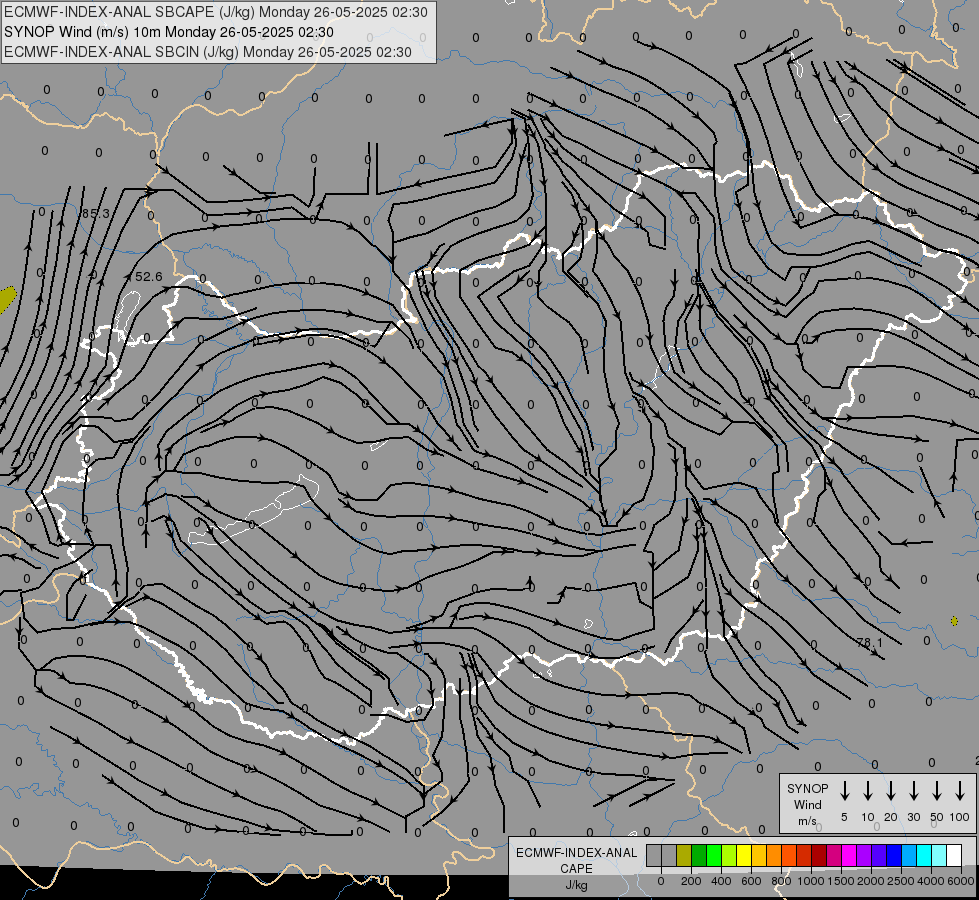The height and width of the screenshot is (900, 979).
Task: Click the SYNOP Wind 10m title line
Action: pyautogui.click(x=169, y=32)
